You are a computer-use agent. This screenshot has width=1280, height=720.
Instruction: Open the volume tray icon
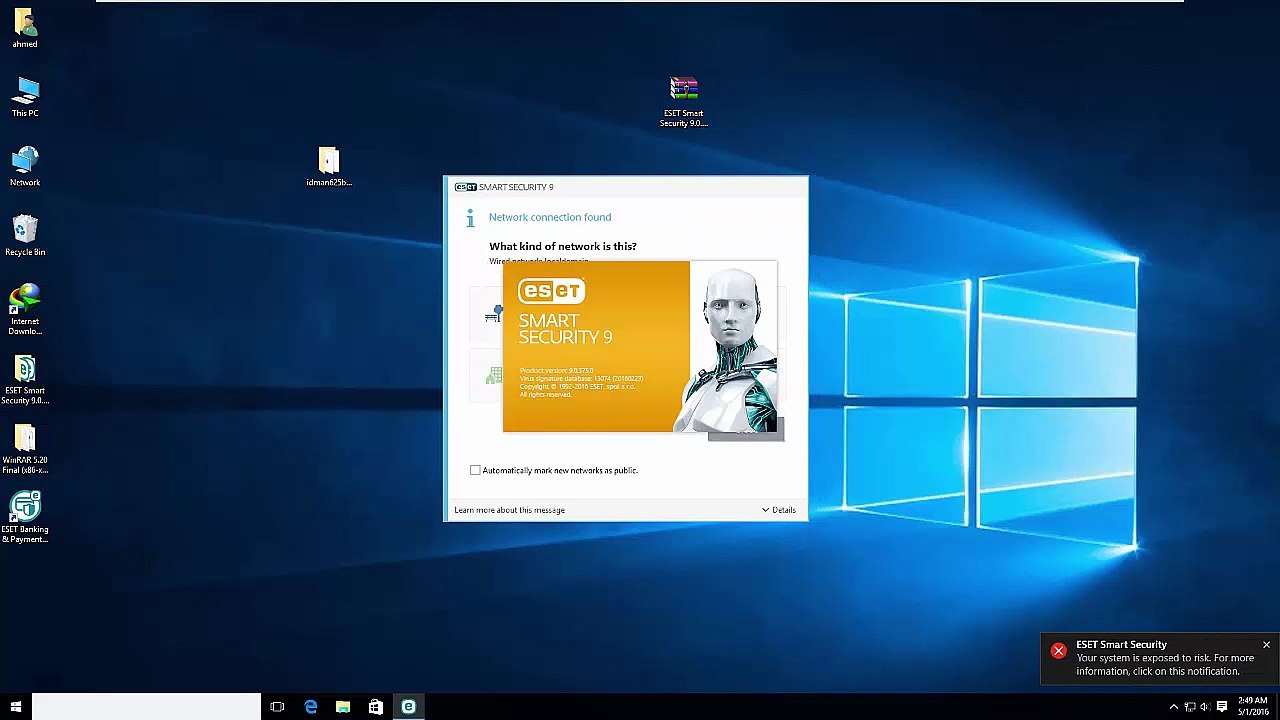[x=1205, y=707]
